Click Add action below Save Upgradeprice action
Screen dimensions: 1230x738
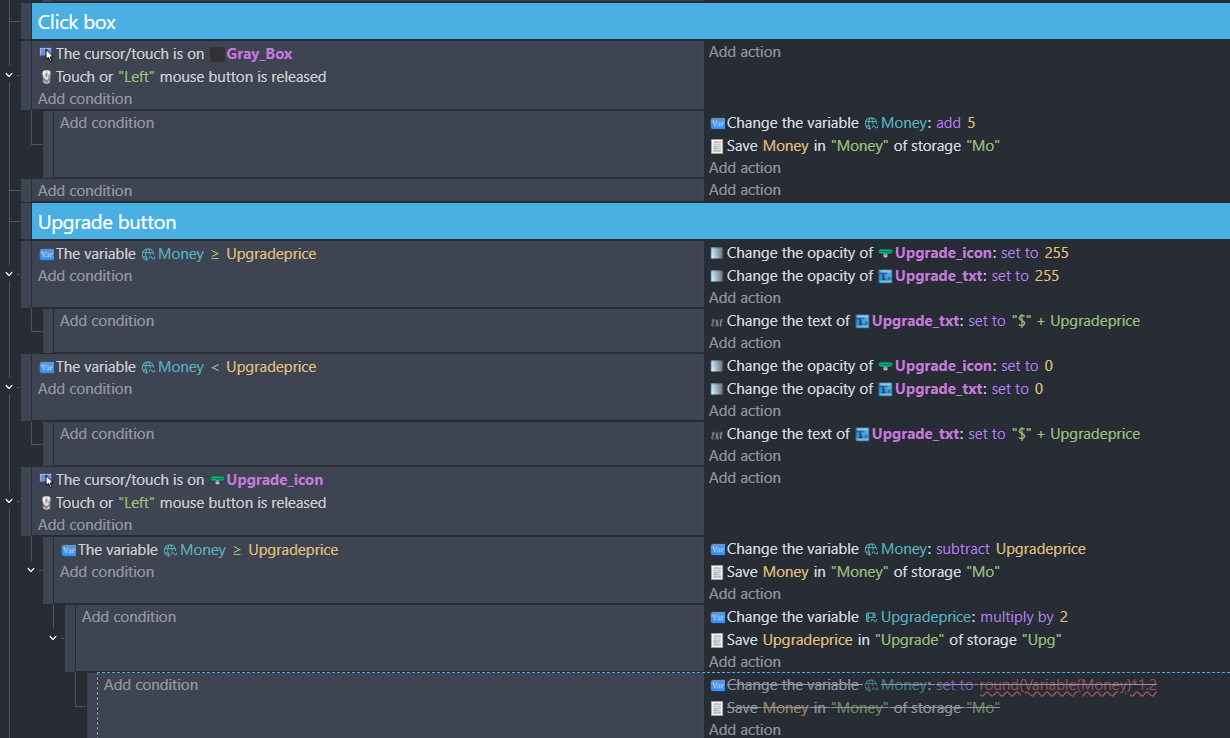[x=745, y=662]
